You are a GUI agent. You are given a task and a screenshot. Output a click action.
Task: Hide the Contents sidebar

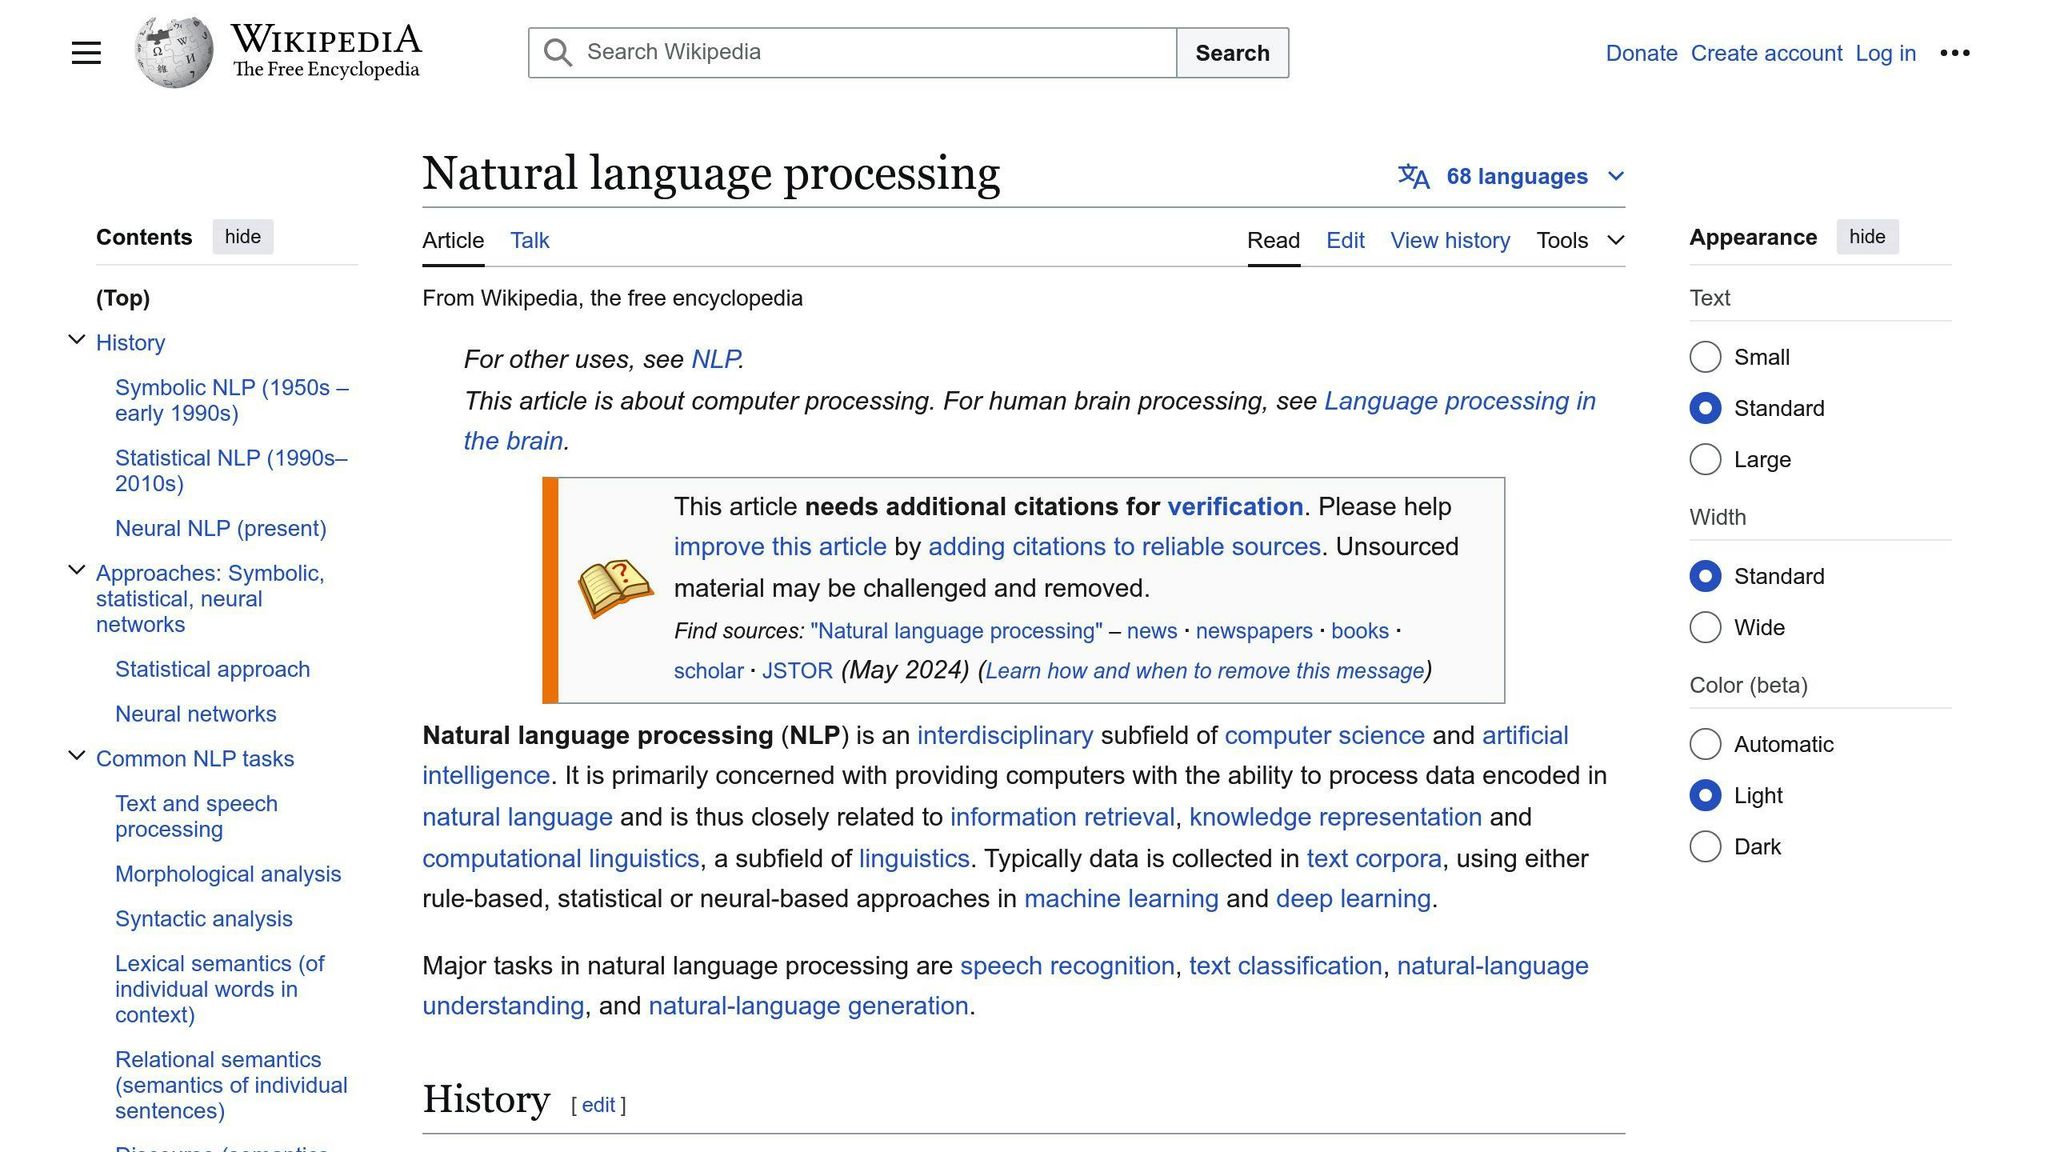pyautogui.click(x=242, y=237)
